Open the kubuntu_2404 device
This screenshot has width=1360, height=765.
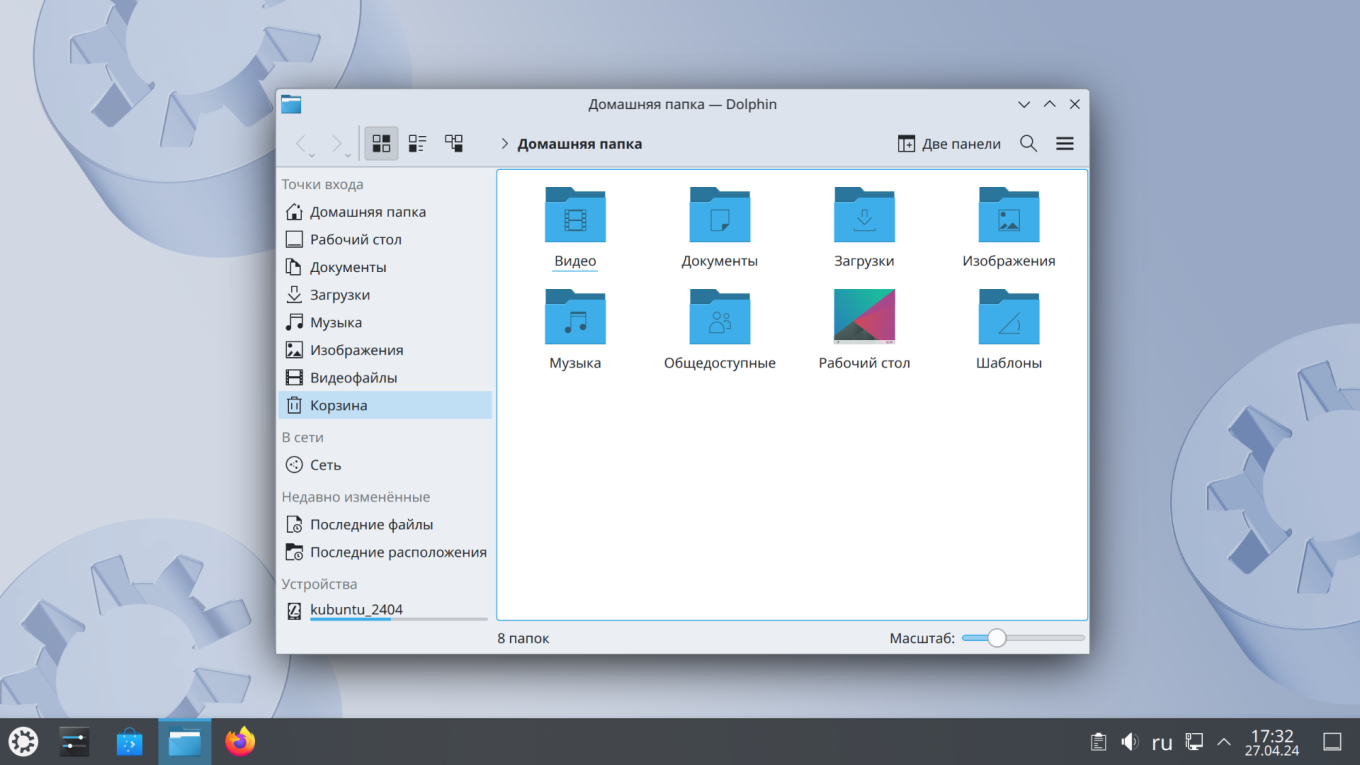tap(386, 611)
